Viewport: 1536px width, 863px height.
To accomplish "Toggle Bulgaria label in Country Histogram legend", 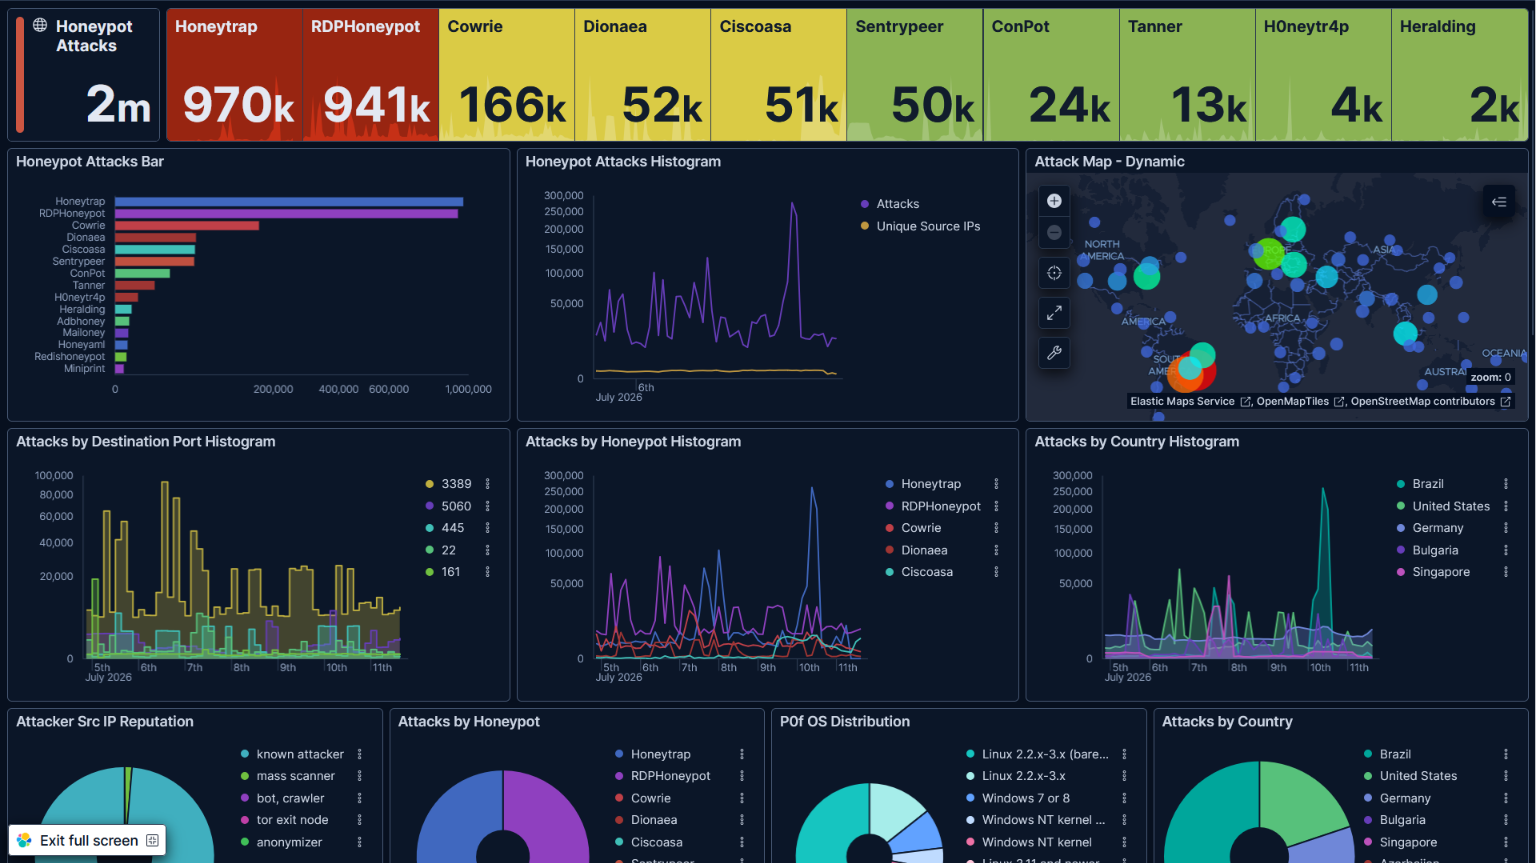I will [x=1435, y=550].
